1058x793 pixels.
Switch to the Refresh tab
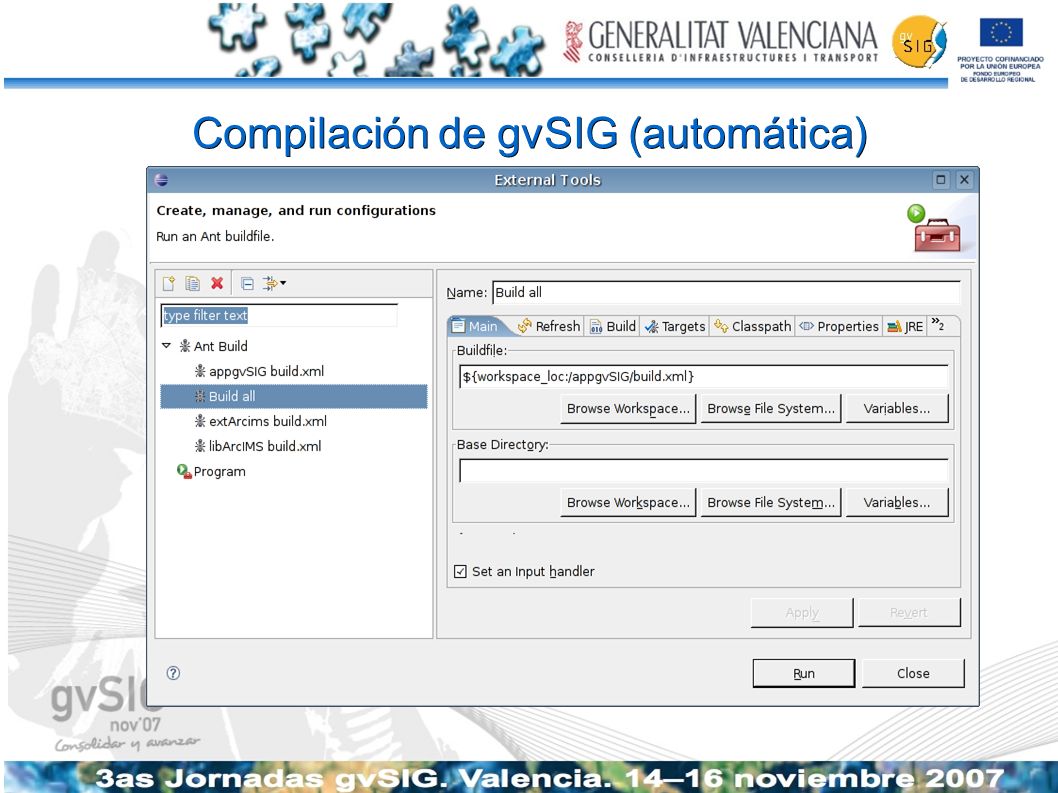(549, 326)
